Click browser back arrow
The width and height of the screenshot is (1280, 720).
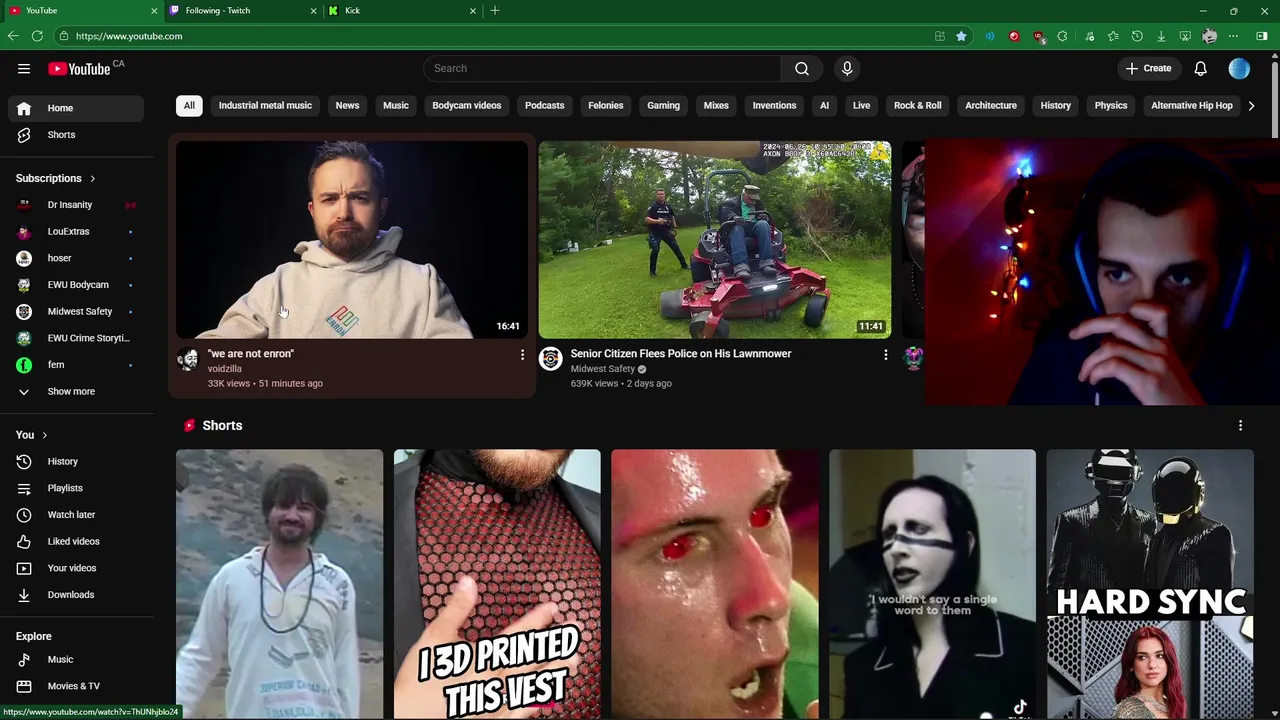(13, 36)
